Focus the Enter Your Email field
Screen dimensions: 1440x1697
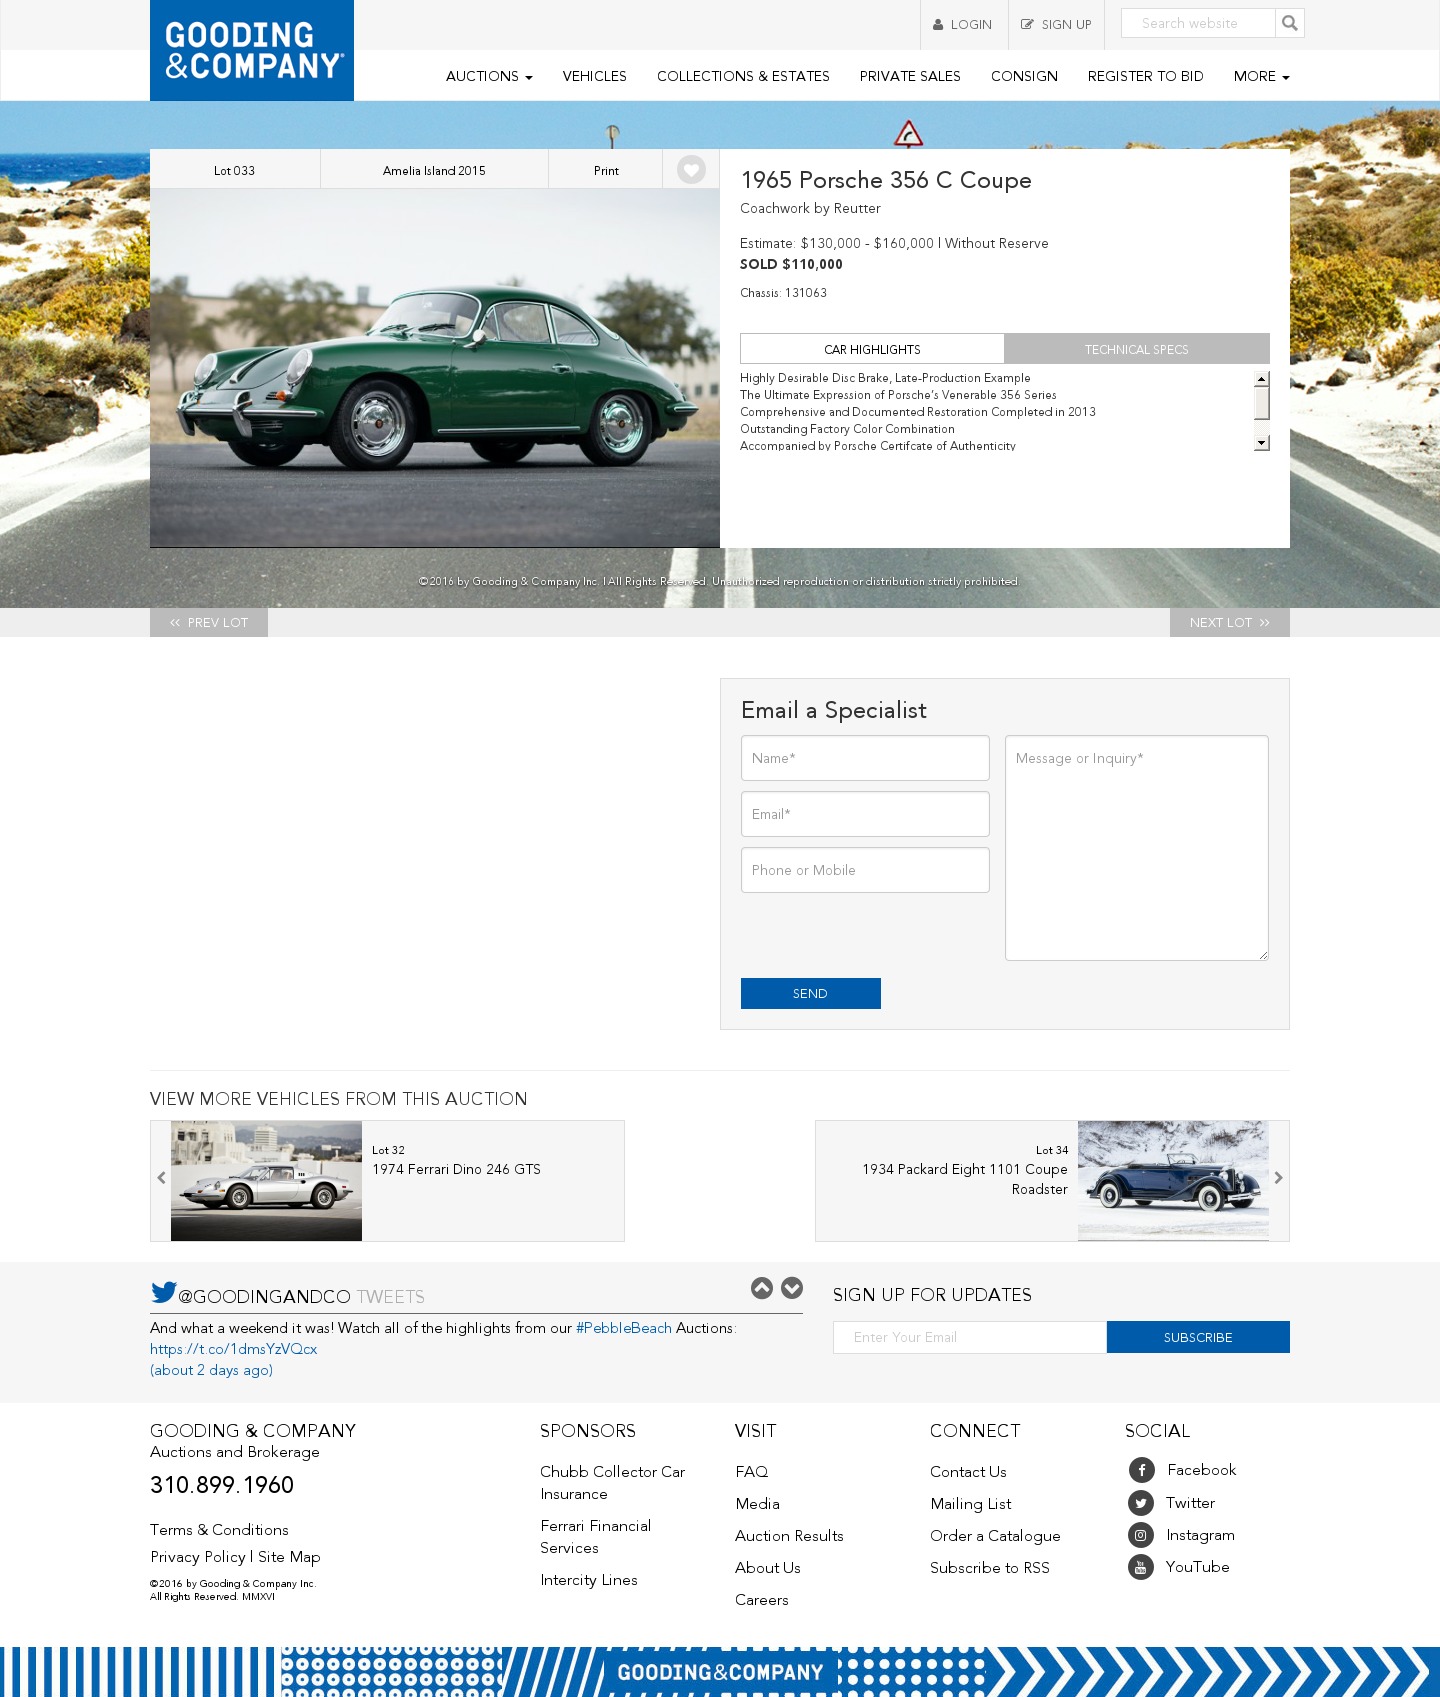tap(970, 1337)
